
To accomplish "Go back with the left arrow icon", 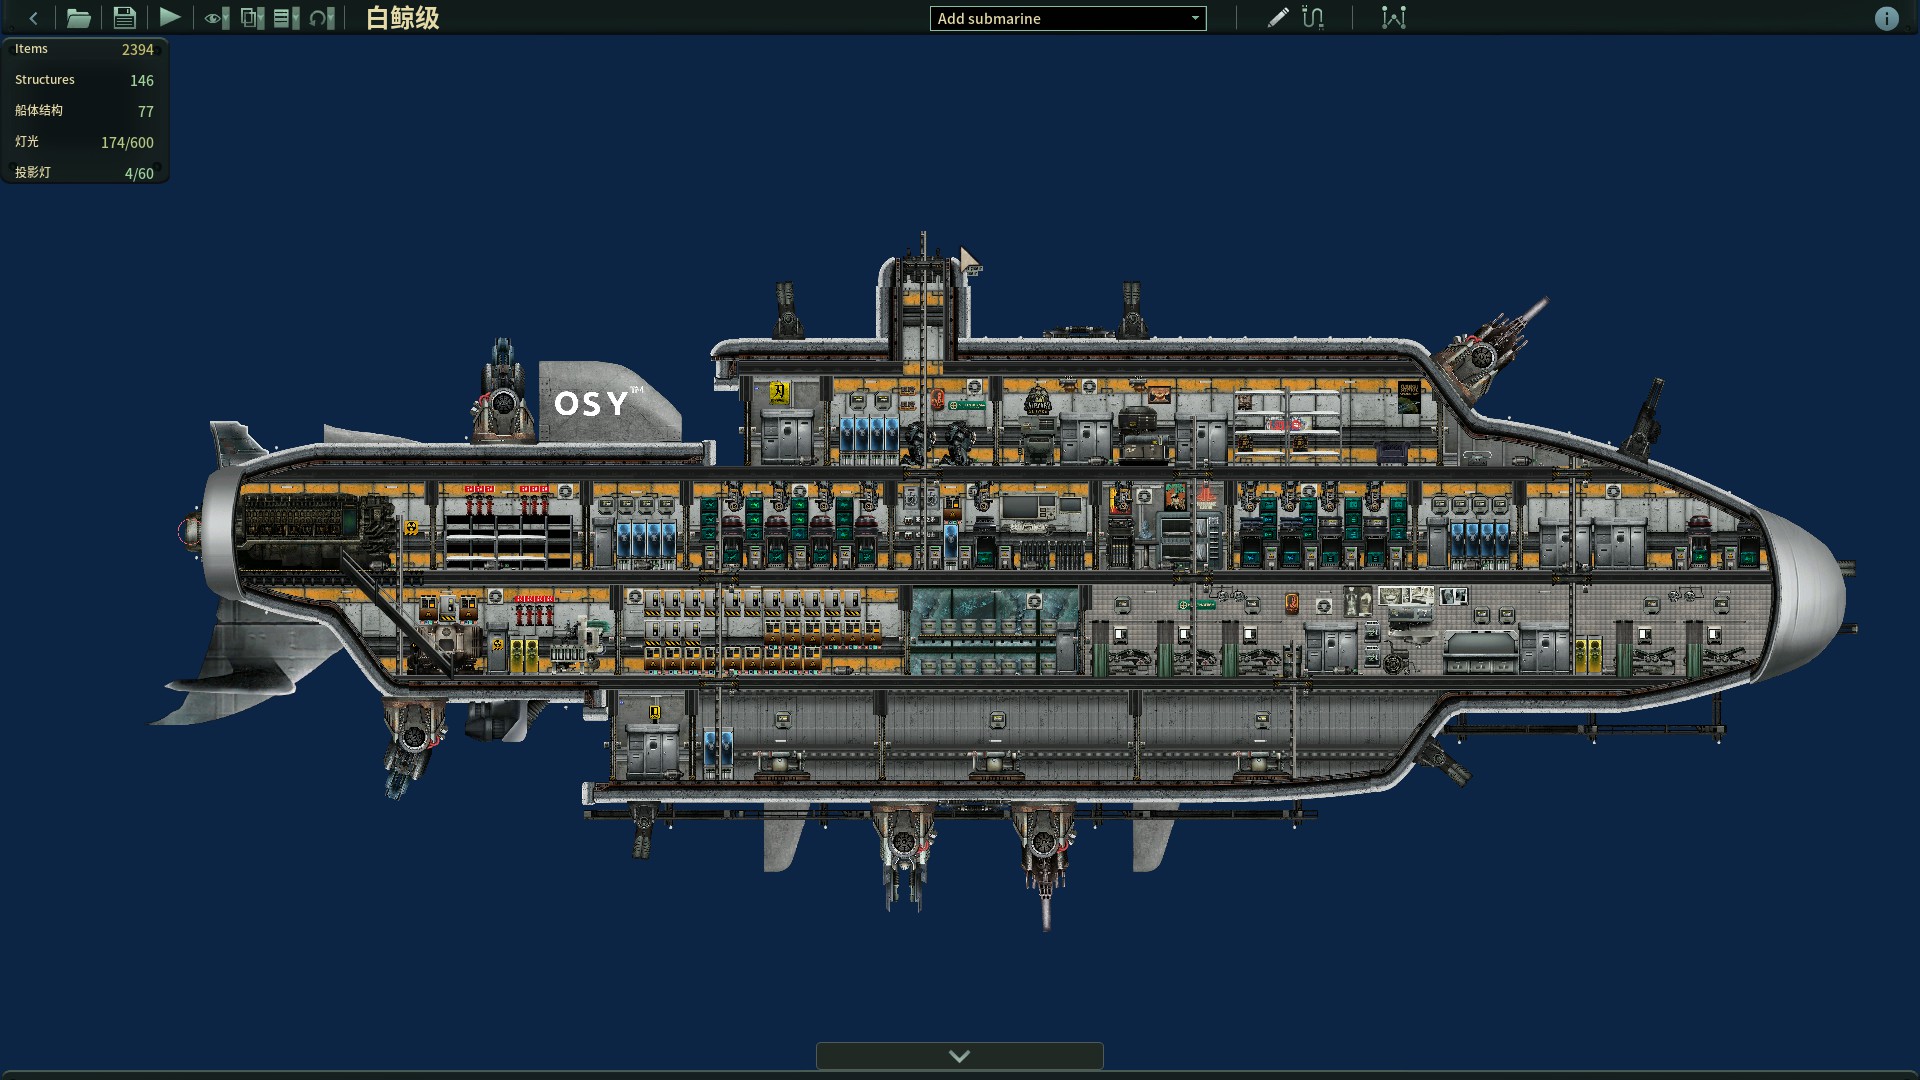I will point(33,18).
